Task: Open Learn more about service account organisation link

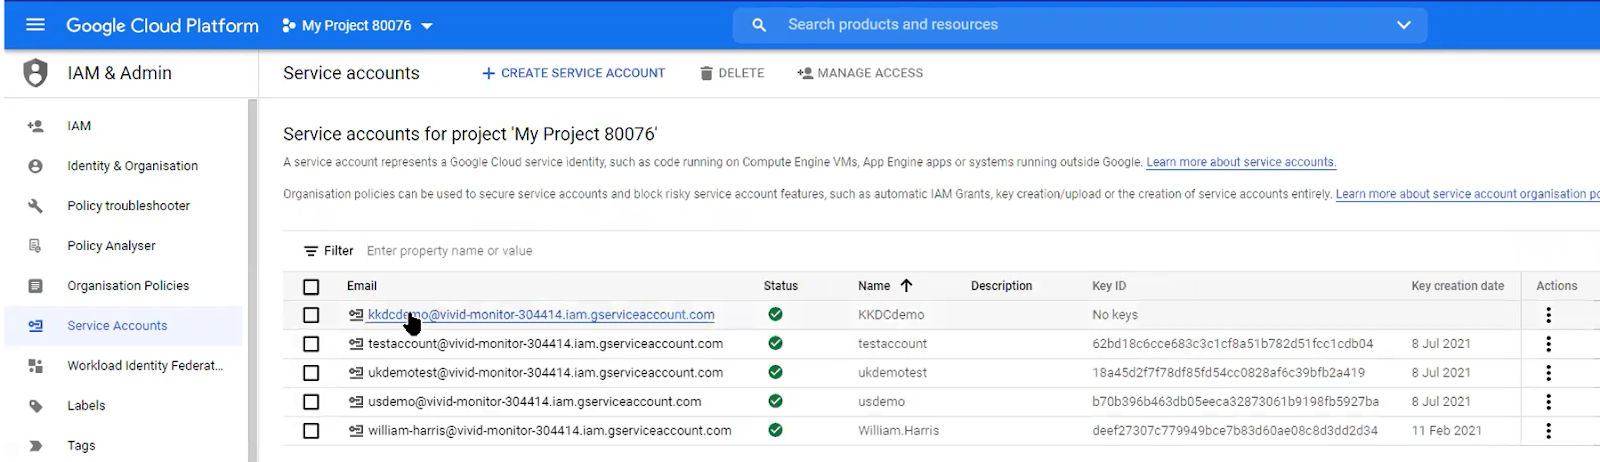Action: coord(1467,194)
